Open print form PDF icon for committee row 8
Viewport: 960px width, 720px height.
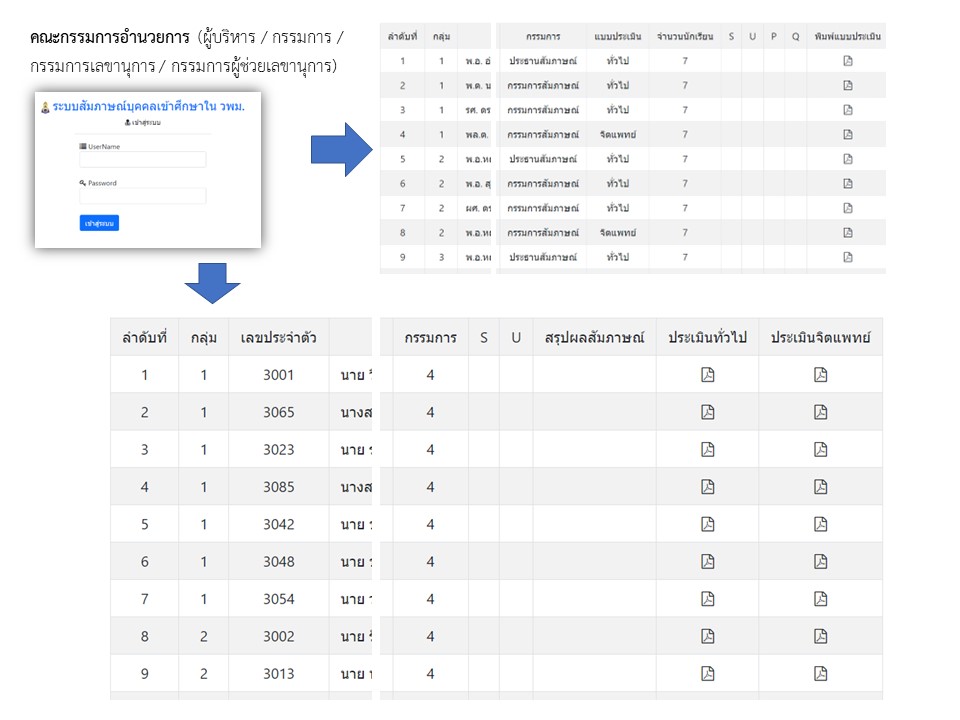click(x=847, y=232)
